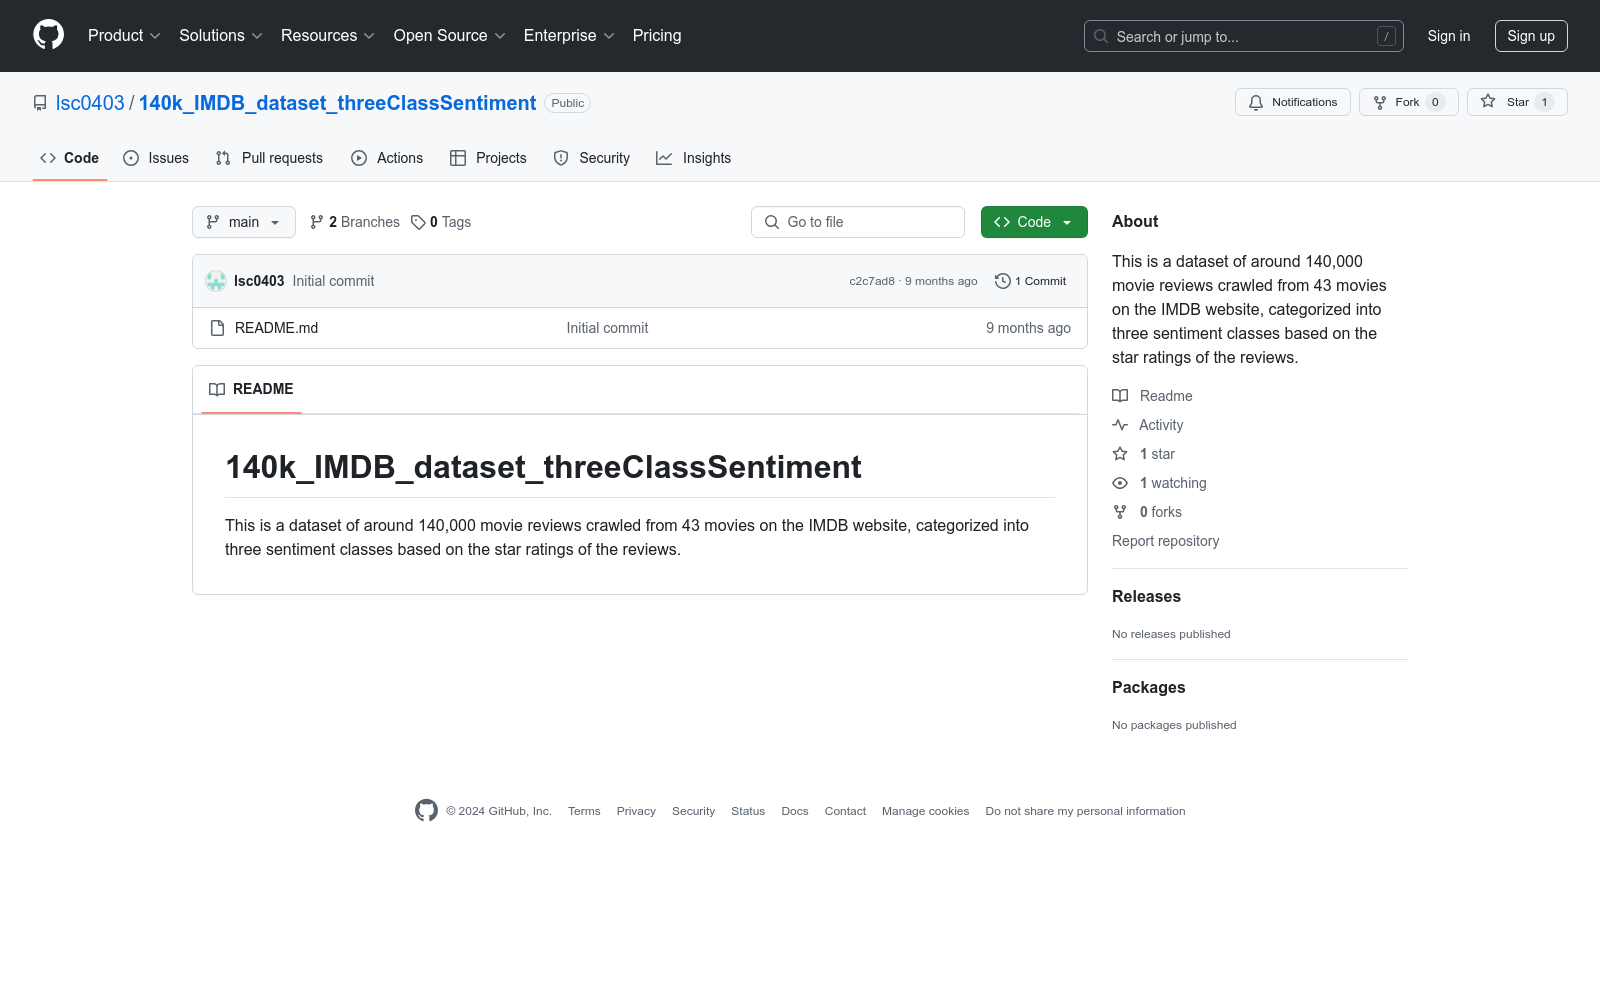The height and width of the screenshot is (1000, 1600).
Task: Click the tag icon beside 0 Tags
Action: (418, 222)
